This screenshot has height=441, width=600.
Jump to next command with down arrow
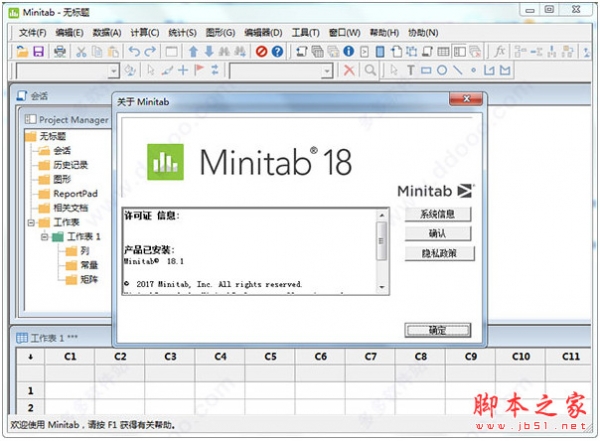coord(209,51)
